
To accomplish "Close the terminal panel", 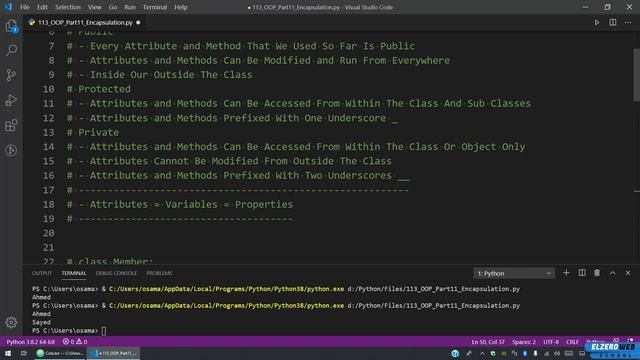I will click(x=628, y=273).
